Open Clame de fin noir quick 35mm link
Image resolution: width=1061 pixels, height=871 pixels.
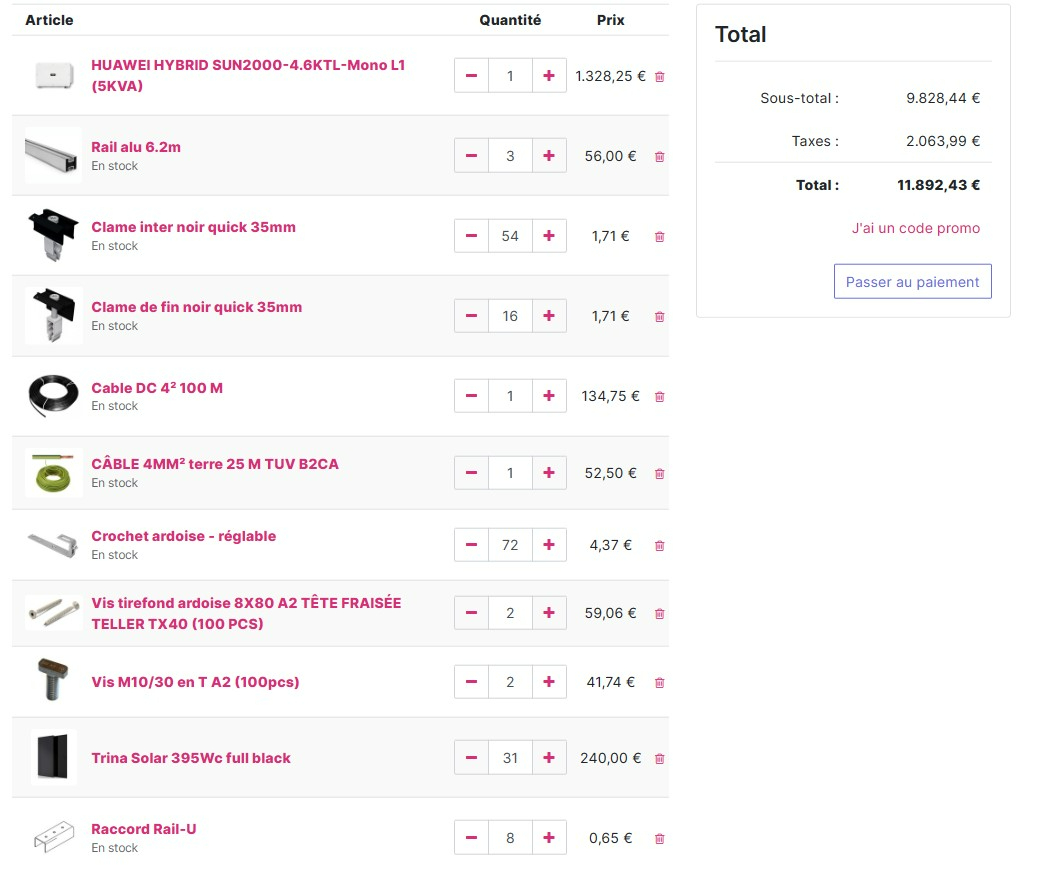click(197, 307)
